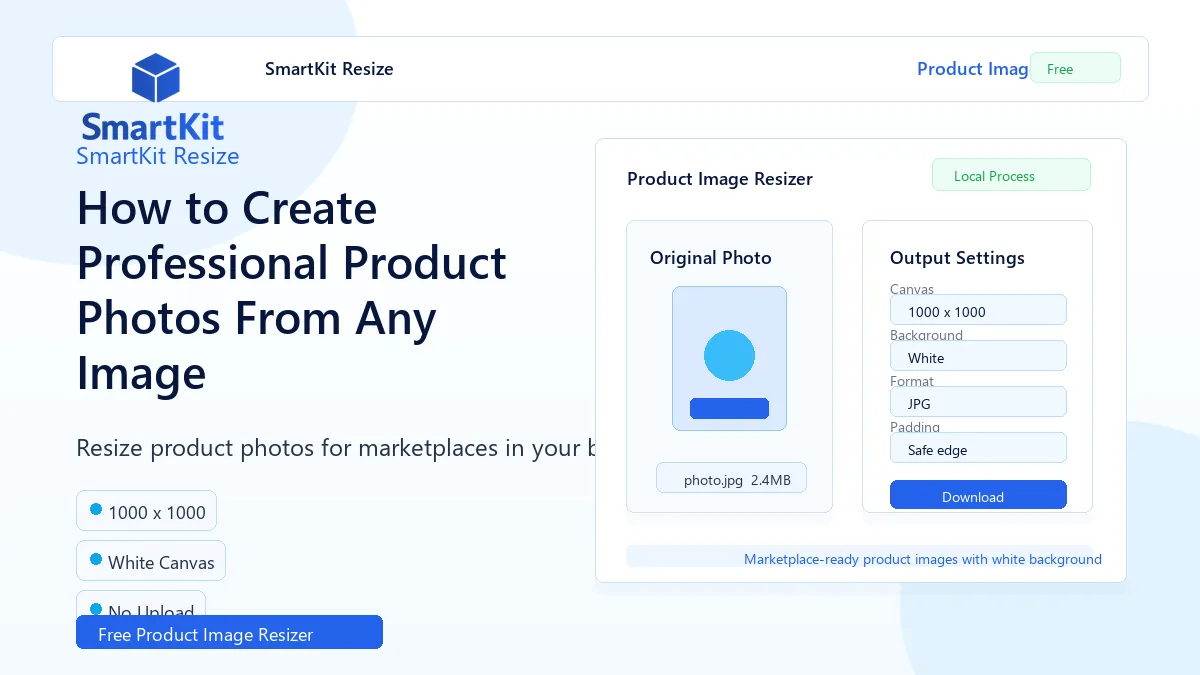This screenshot has height=675, width=1200.
Task: Click the original photo preview thumbnail
Action: pyautogui.click(x=729, y=359)
